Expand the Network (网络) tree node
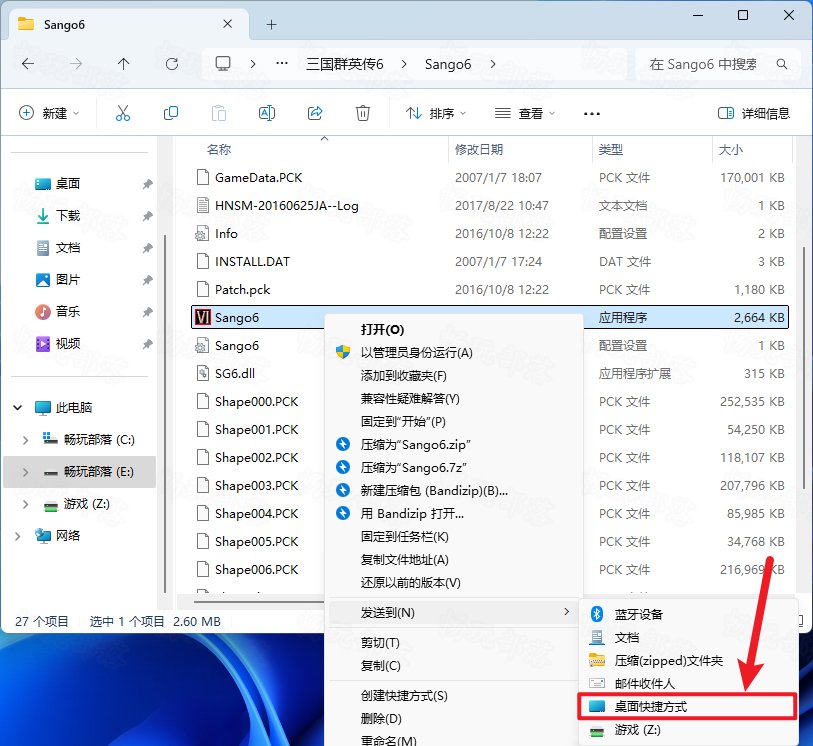Screen dimensions: 813x746 pos(18,536)
